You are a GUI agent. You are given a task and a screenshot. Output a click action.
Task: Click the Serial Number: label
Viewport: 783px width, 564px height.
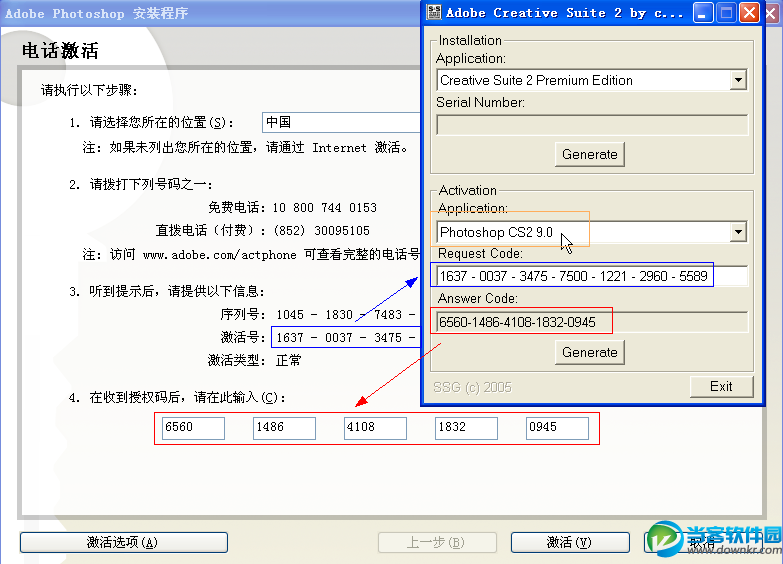480,102
